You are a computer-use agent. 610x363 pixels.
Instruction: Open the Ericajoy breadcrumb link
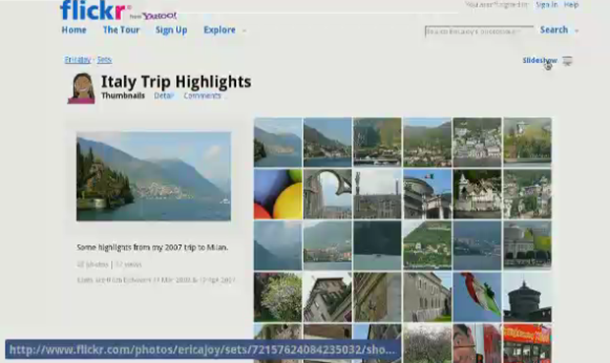tap(77, 60)
